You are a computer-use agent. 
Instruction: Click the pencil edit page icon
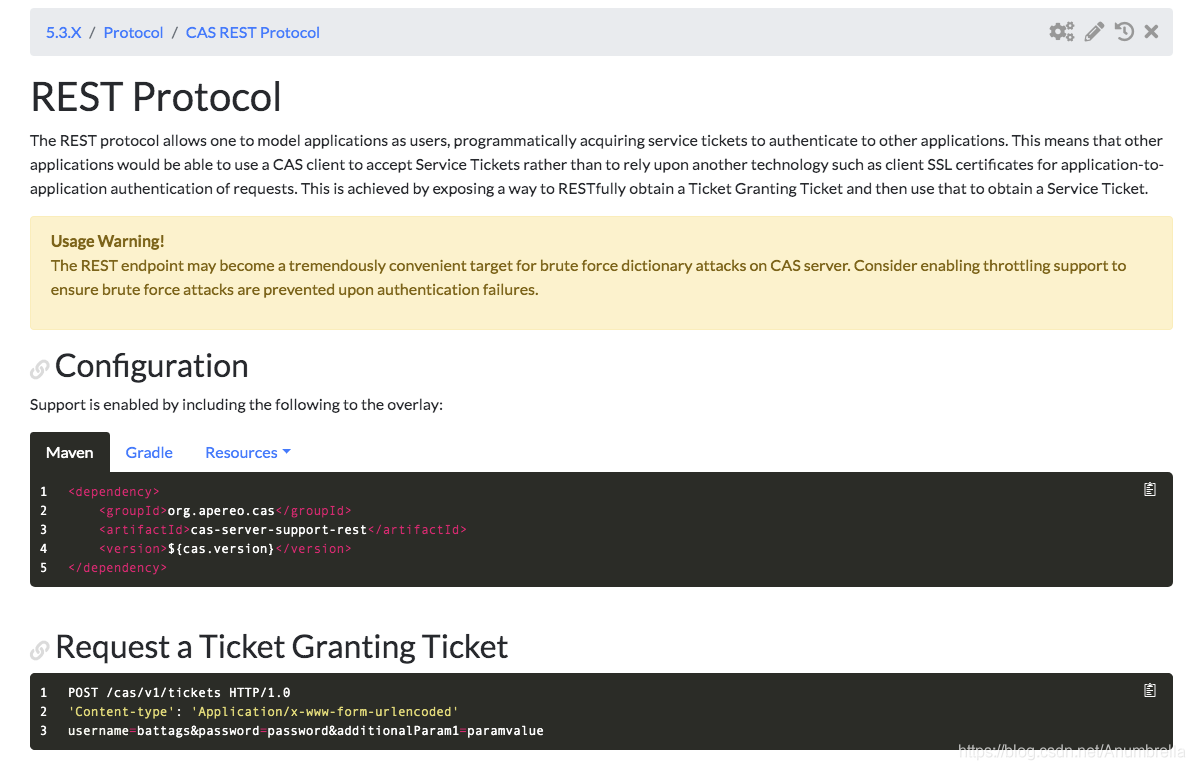[x=1094, y=32]
